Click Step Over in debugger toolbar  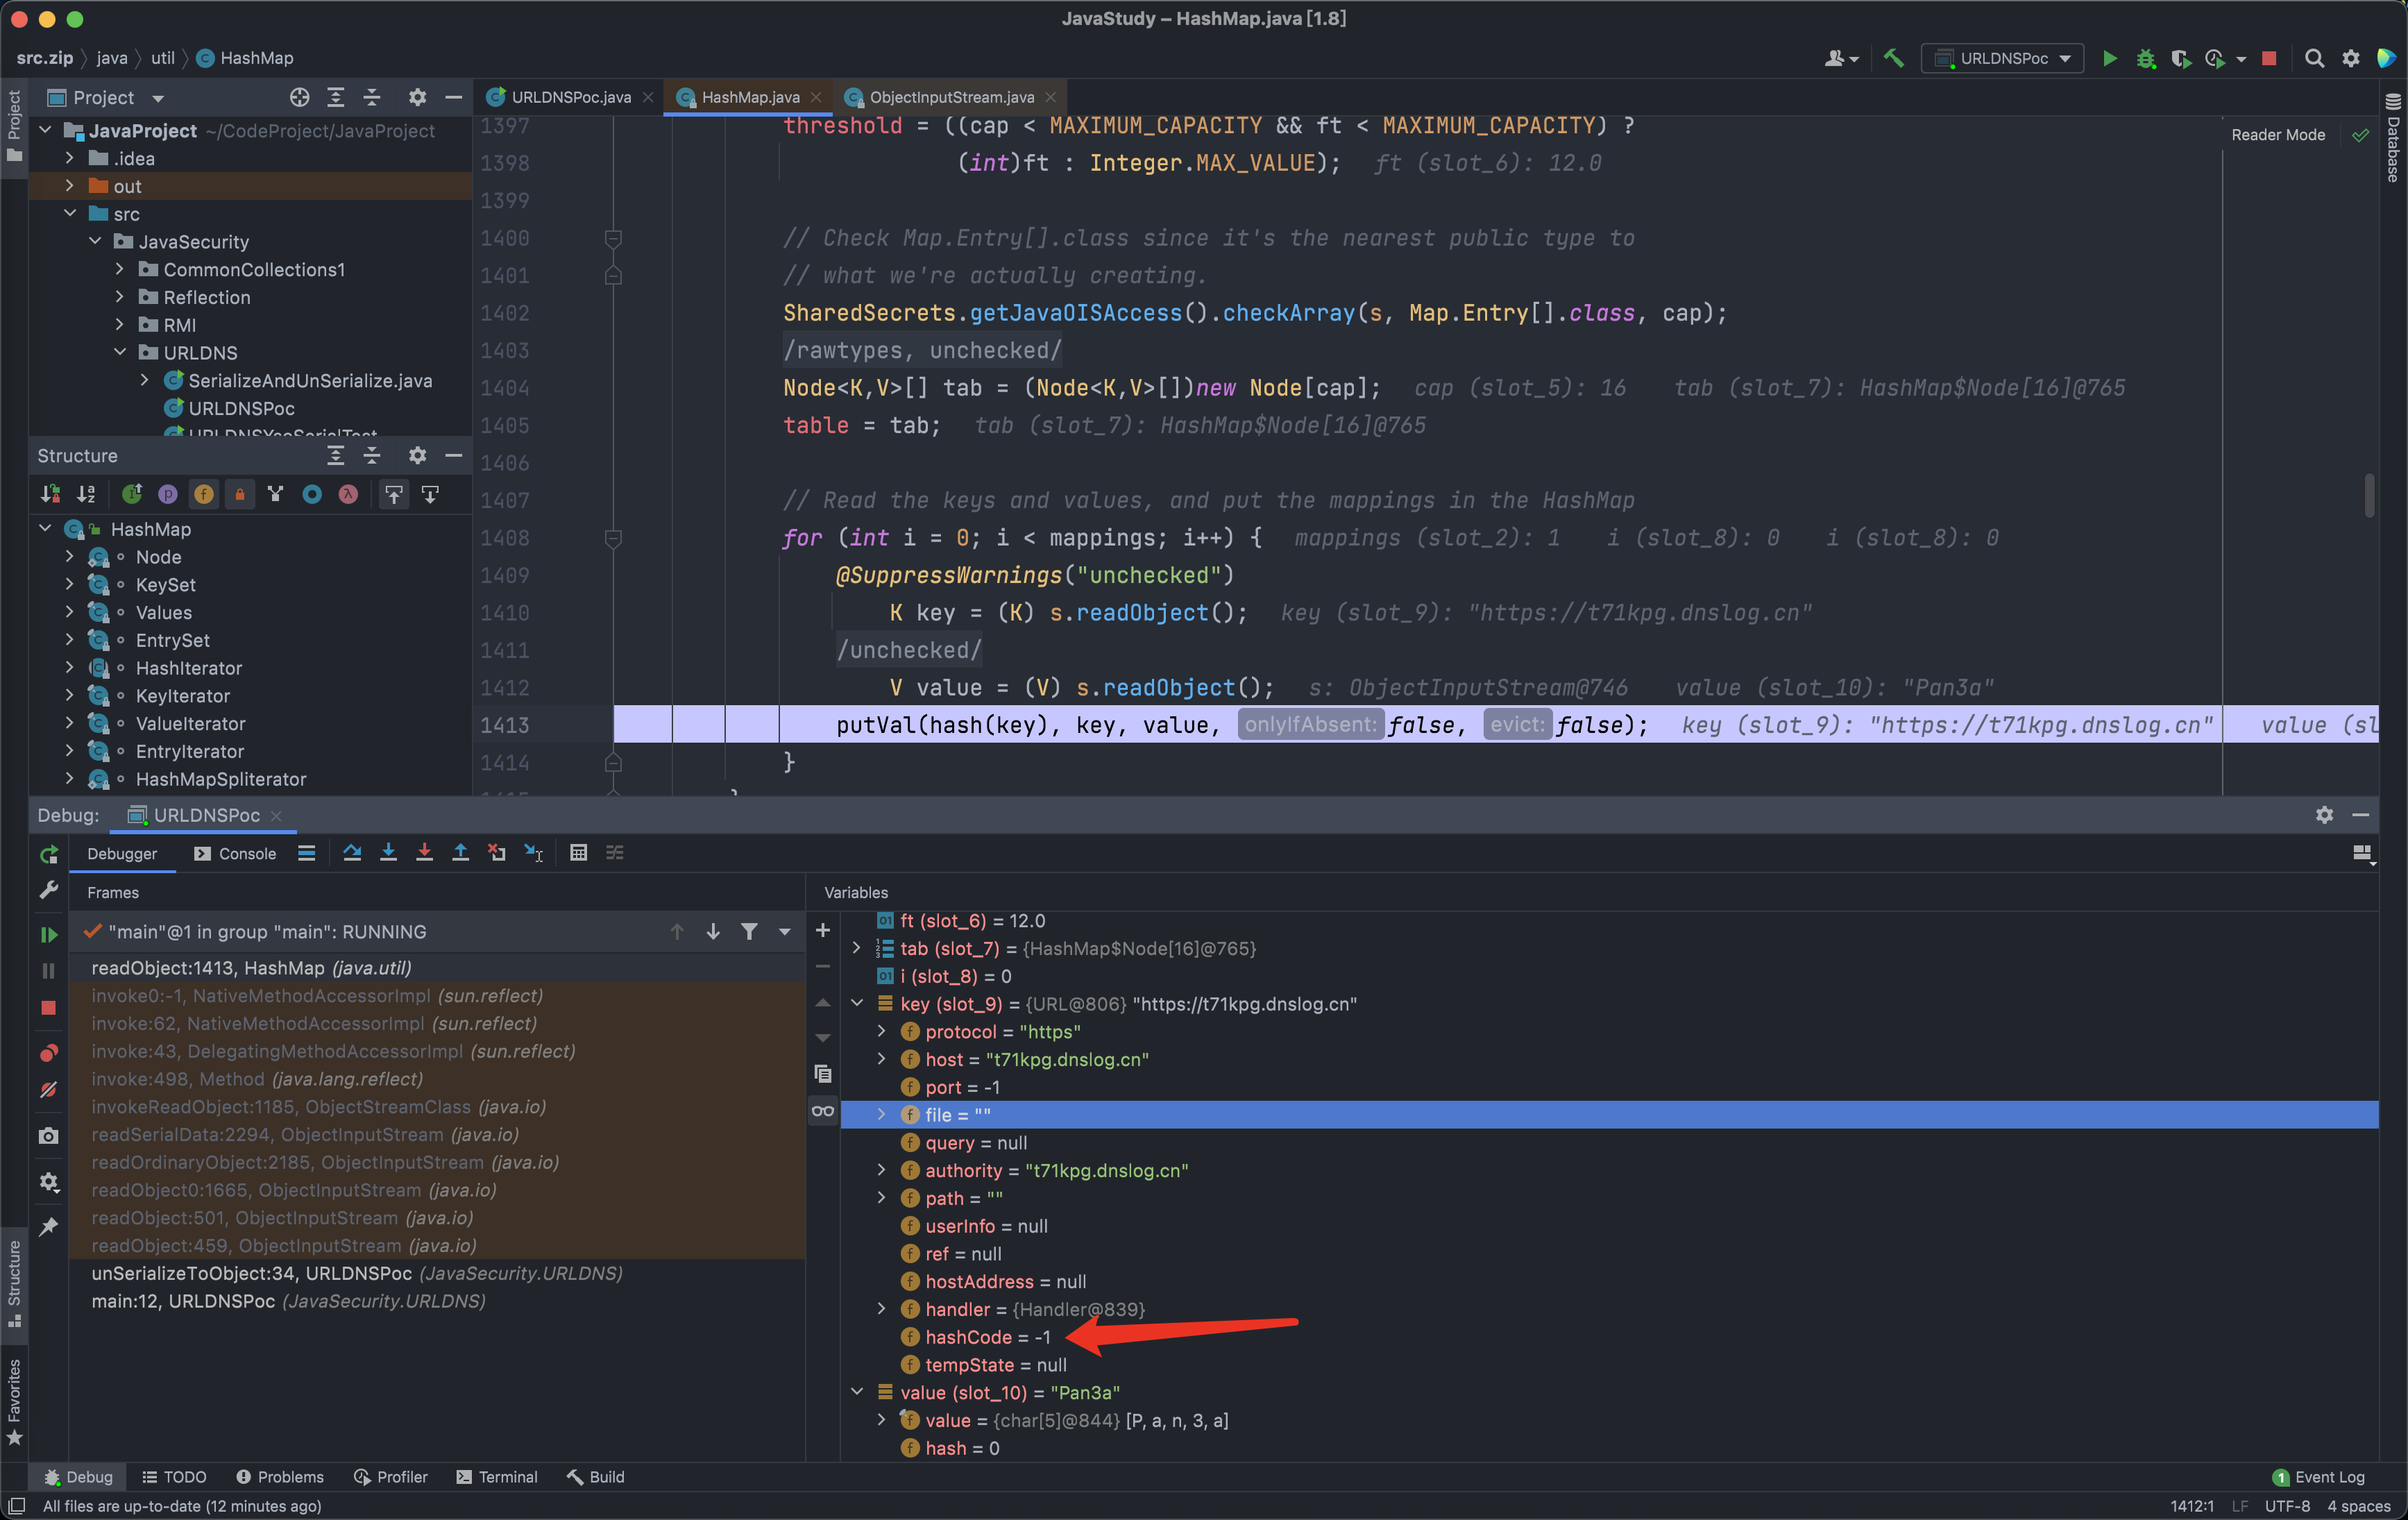pyautogui.click(x=352, y=853)
